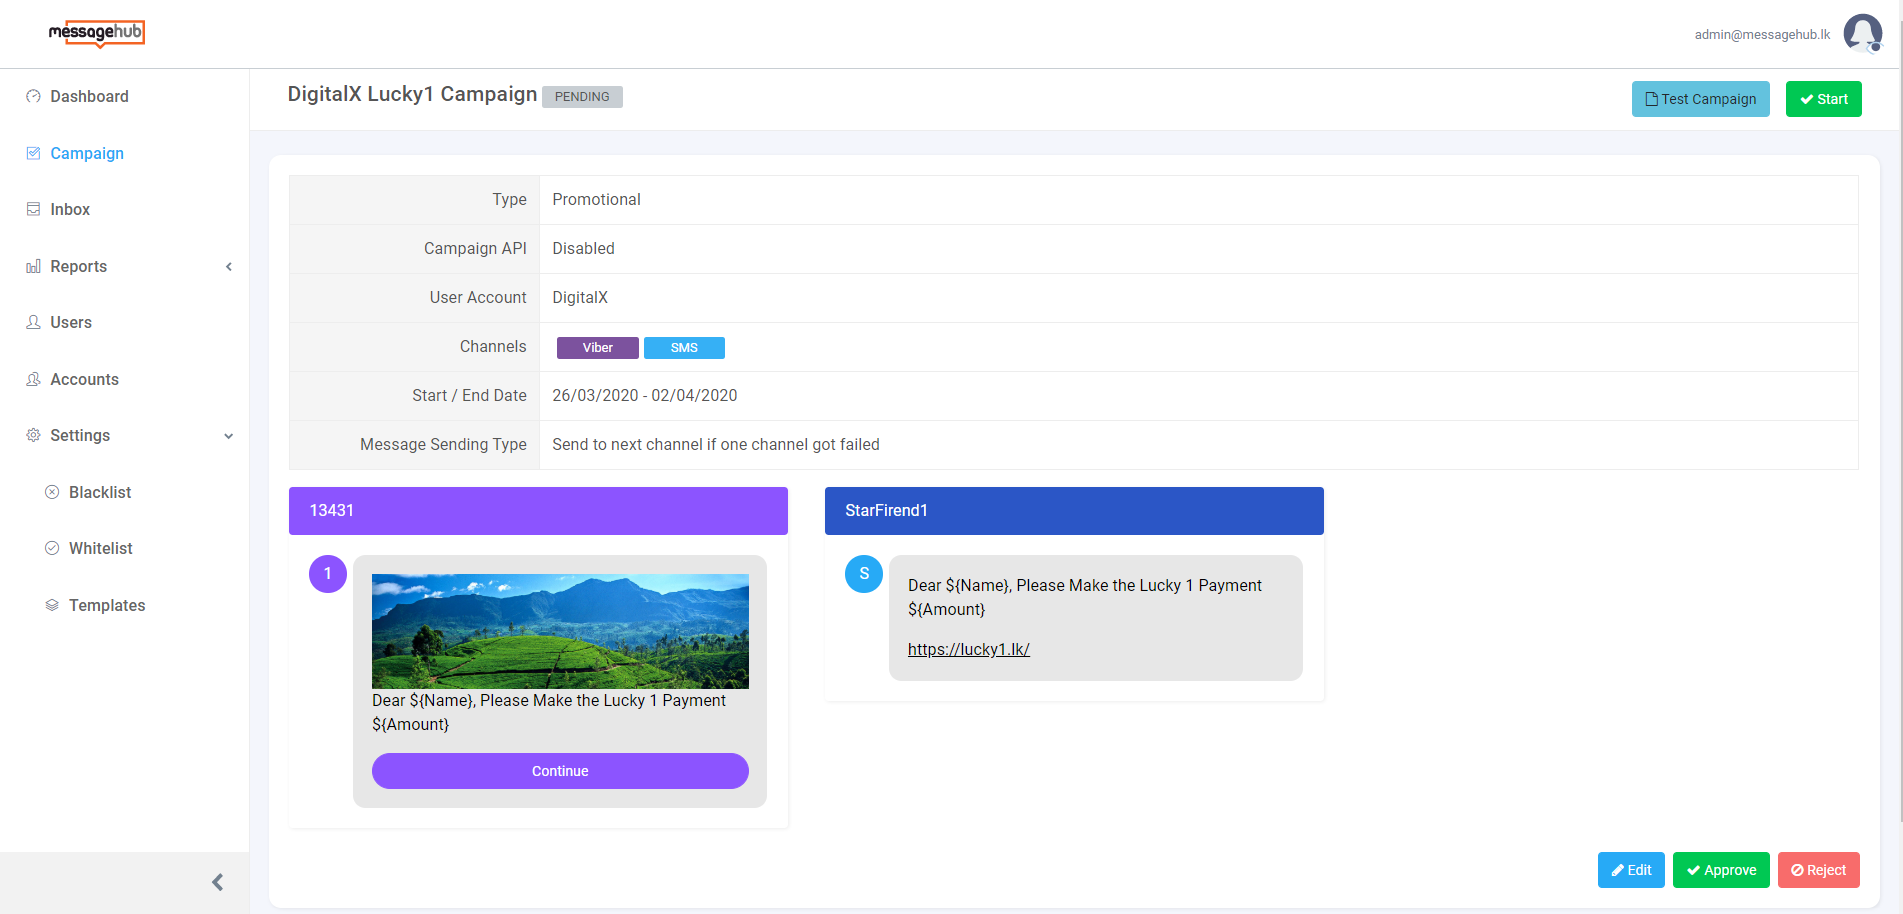Viewport: 1903px width, 914px height.
Task: Reject the pending campaign
Action: [x=1818, y=870]
